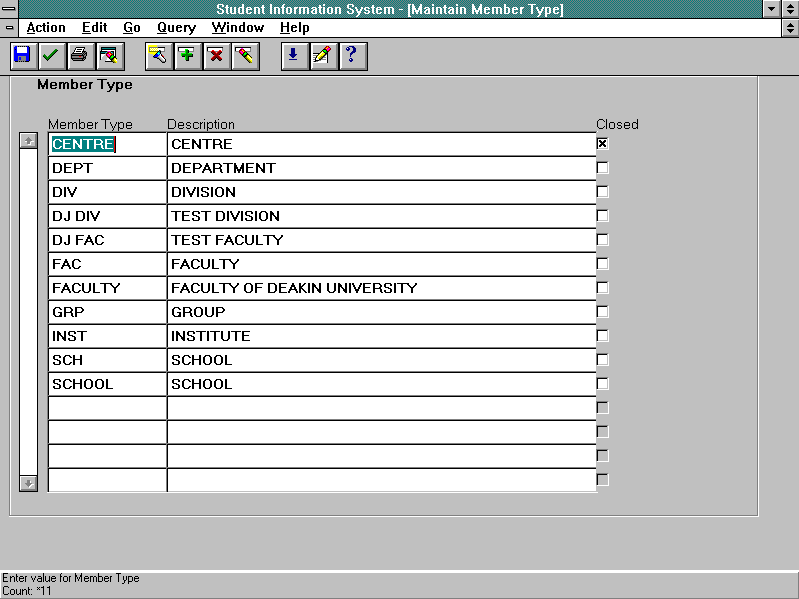
Task: Click the green plus insert record icon
Action: [187, 55]
